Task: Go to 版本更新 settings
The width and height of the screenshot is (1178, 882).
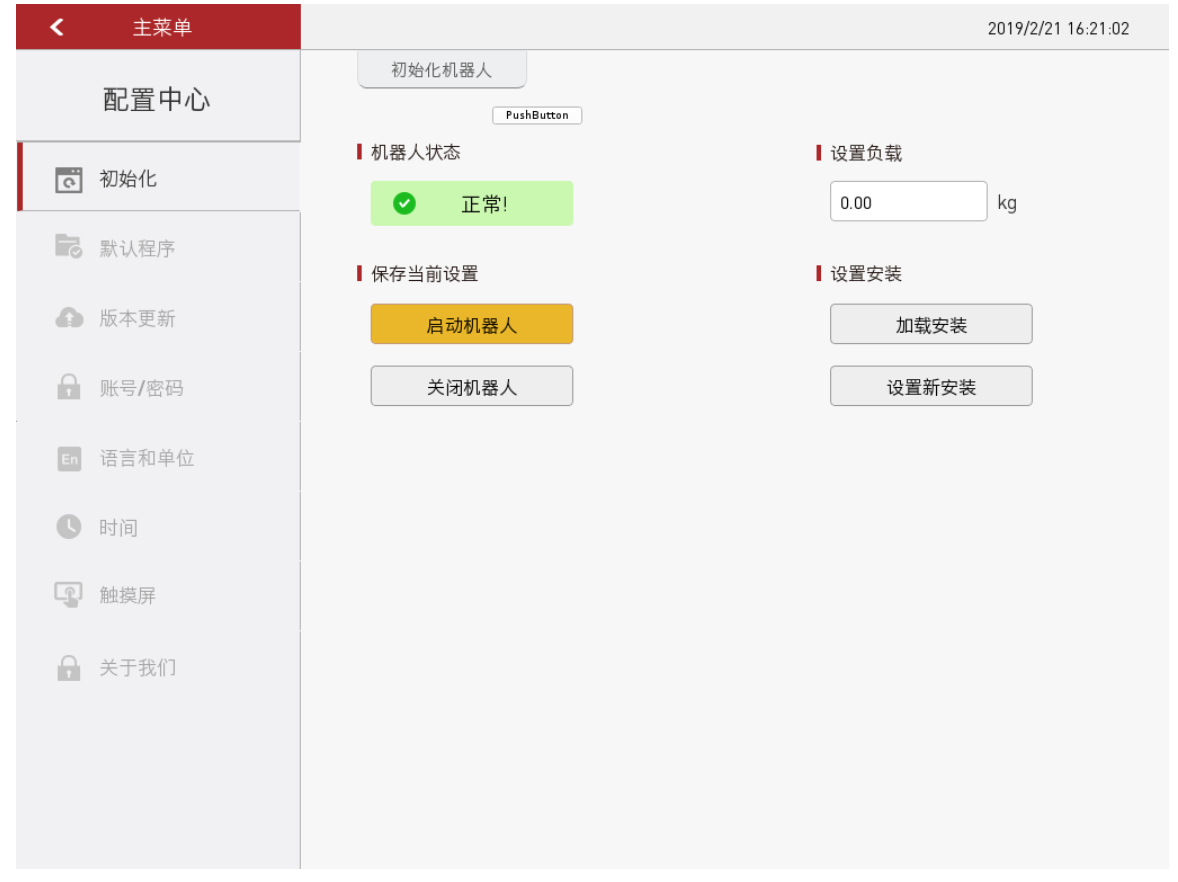Action: 159,318
